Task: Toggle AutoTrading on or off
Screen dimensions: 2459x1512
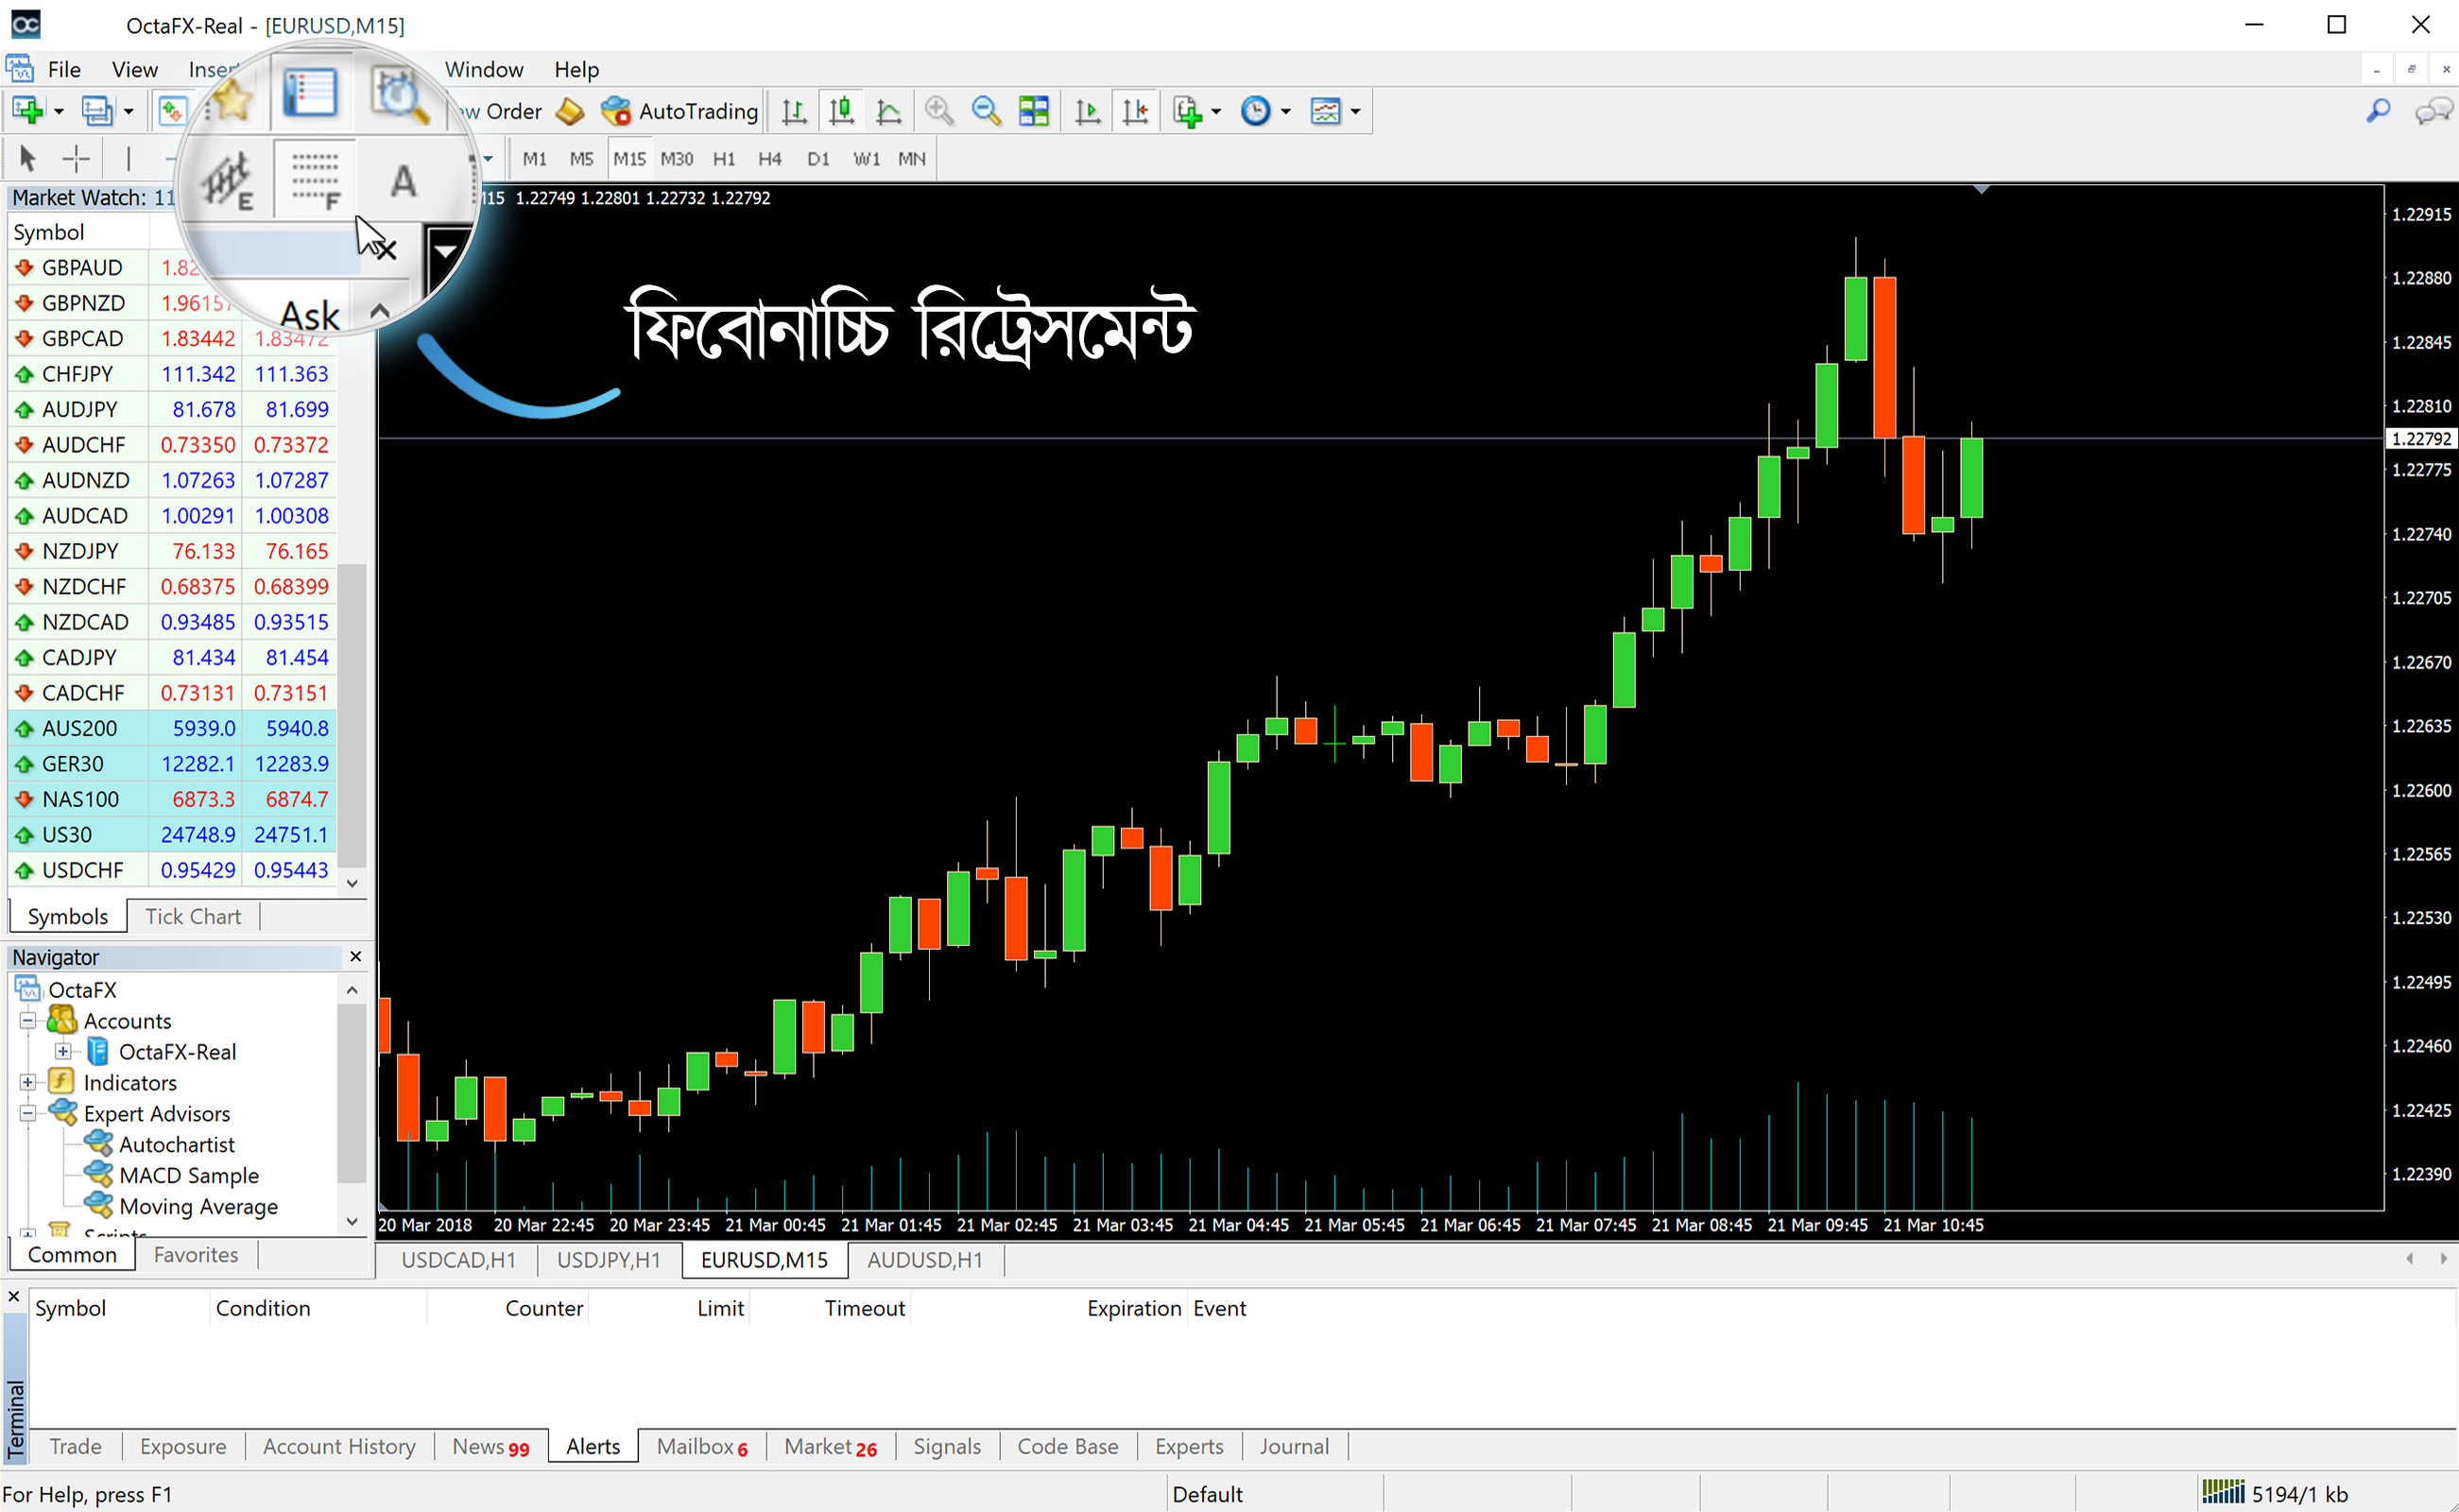Action: coord(680,111)
